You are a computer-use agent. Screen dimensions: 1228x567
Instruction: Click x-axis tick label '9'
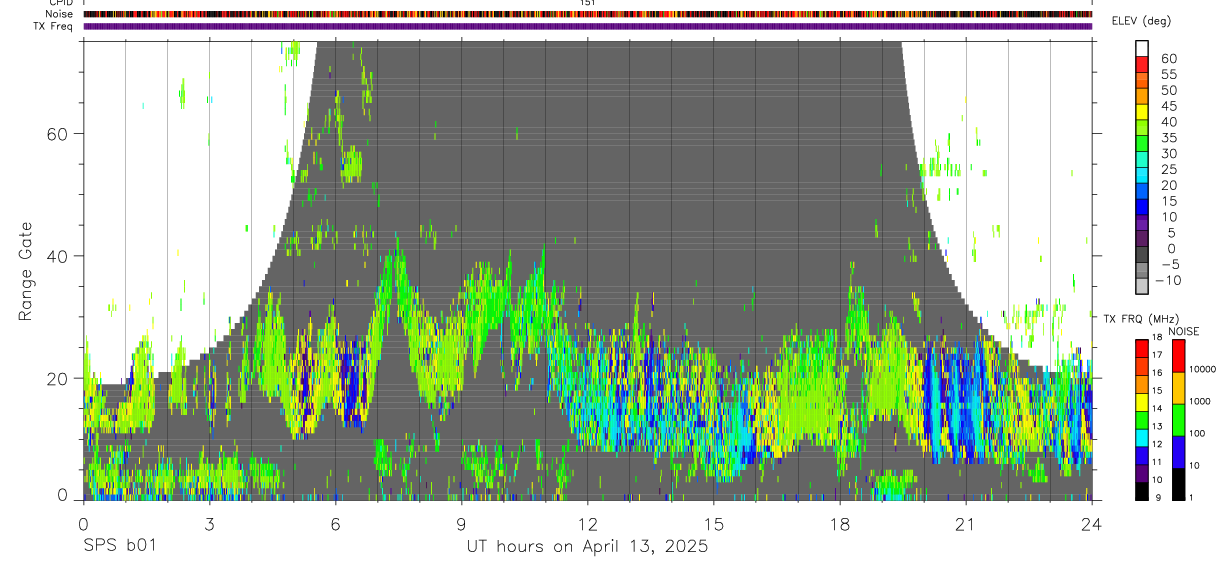tap(461, 524)
